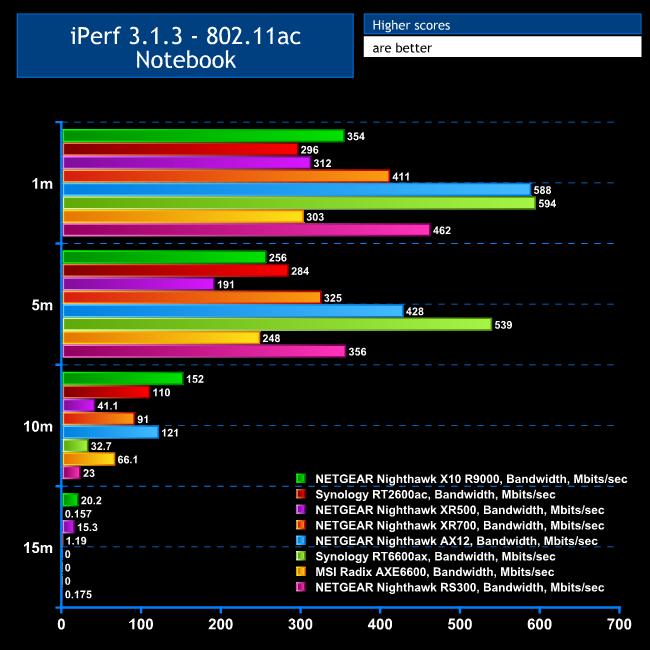Click the purple NETGEAR Nighthawk XR500 legend swatch

[x=301, y=509]
